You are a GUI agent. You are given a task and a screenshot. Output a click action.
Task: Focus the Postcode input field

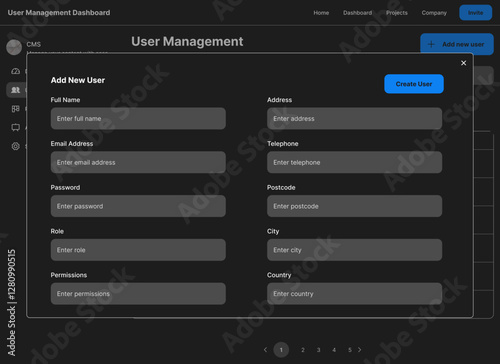click(354, 206)
